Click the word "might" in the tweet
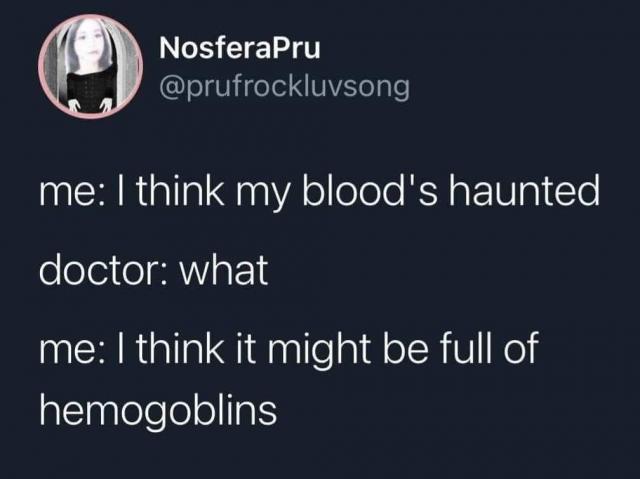The width and height of the screenshot is (640, 479). [319, 350]
